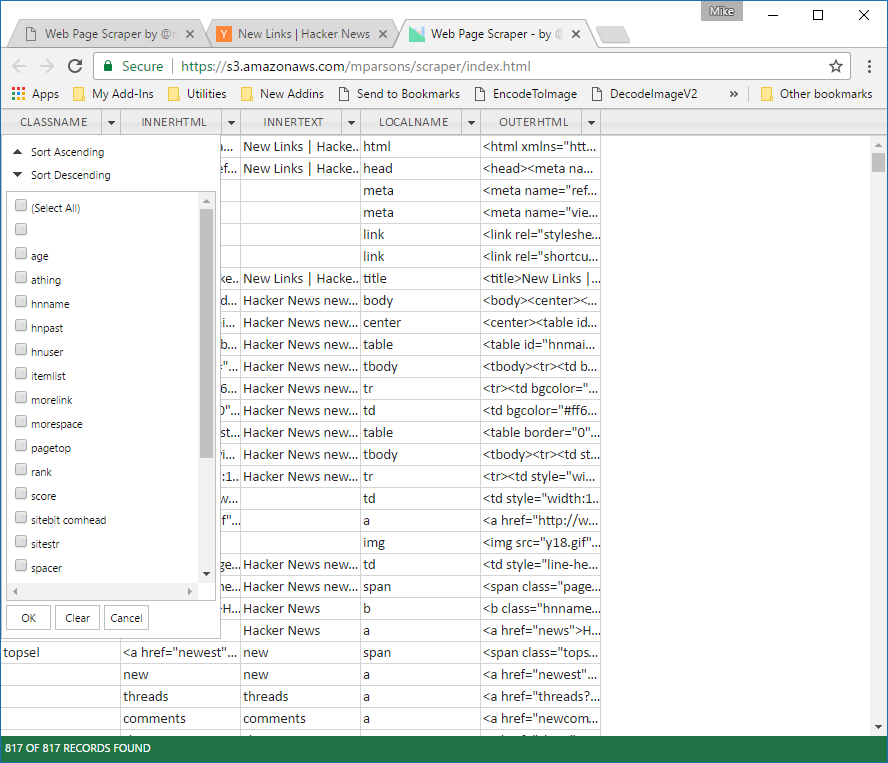Close the Hacker News tab
888x763 pixels.
pos(383,34)
